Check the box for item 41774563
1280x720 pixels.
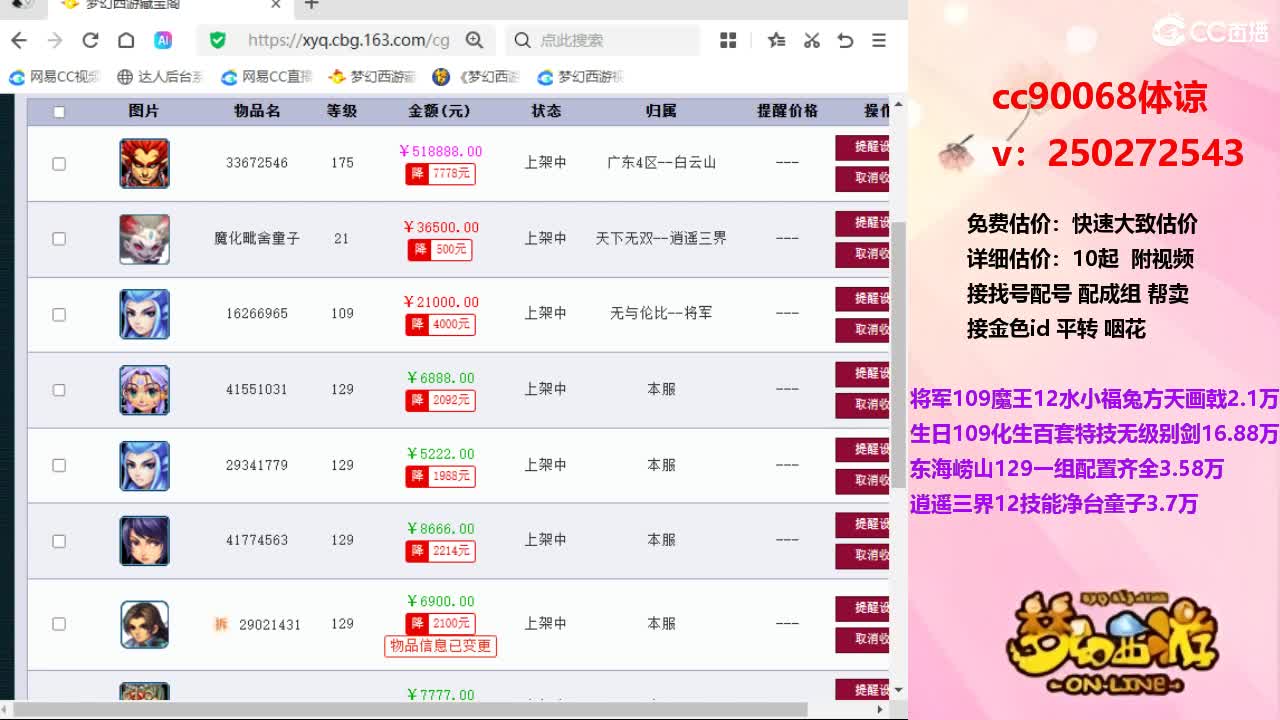[x=59, y=541]
